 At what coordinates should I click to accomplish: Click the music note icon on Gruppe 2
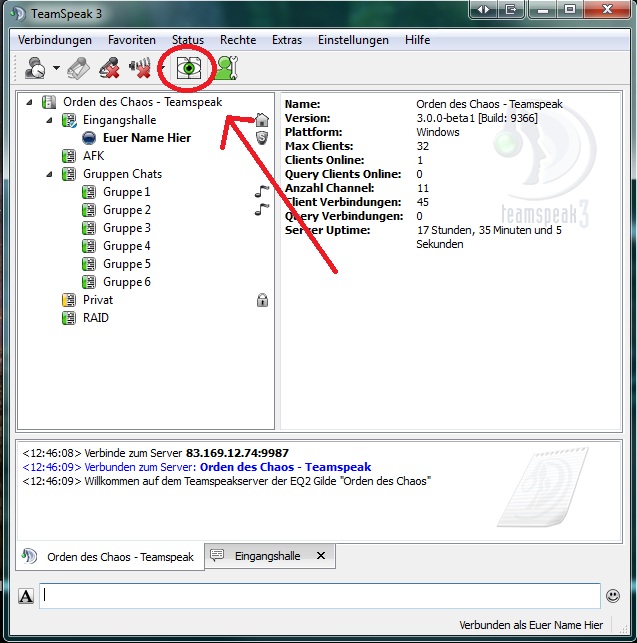click(x=262, y=210)
